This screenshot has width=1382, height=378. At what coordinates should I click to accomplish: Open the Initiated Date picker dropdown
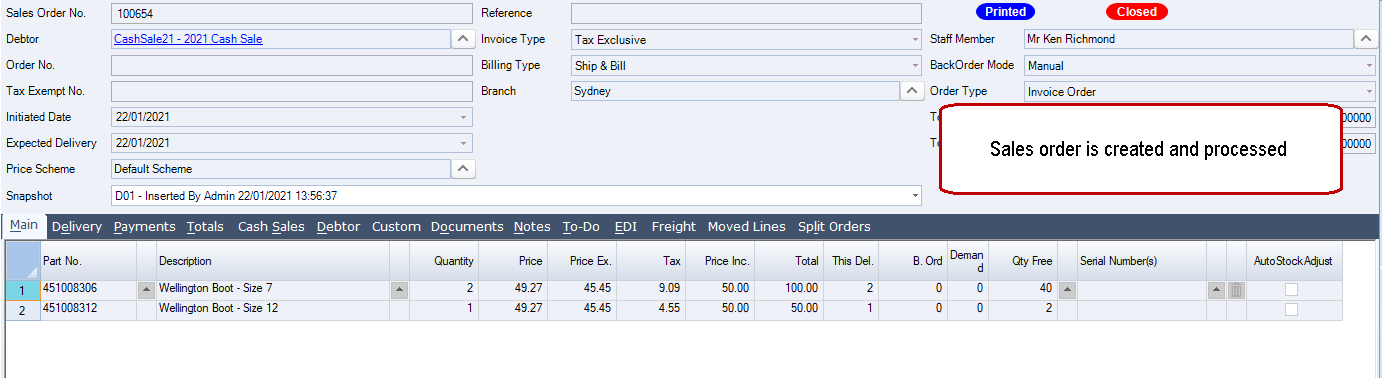[x=463, y=118]
